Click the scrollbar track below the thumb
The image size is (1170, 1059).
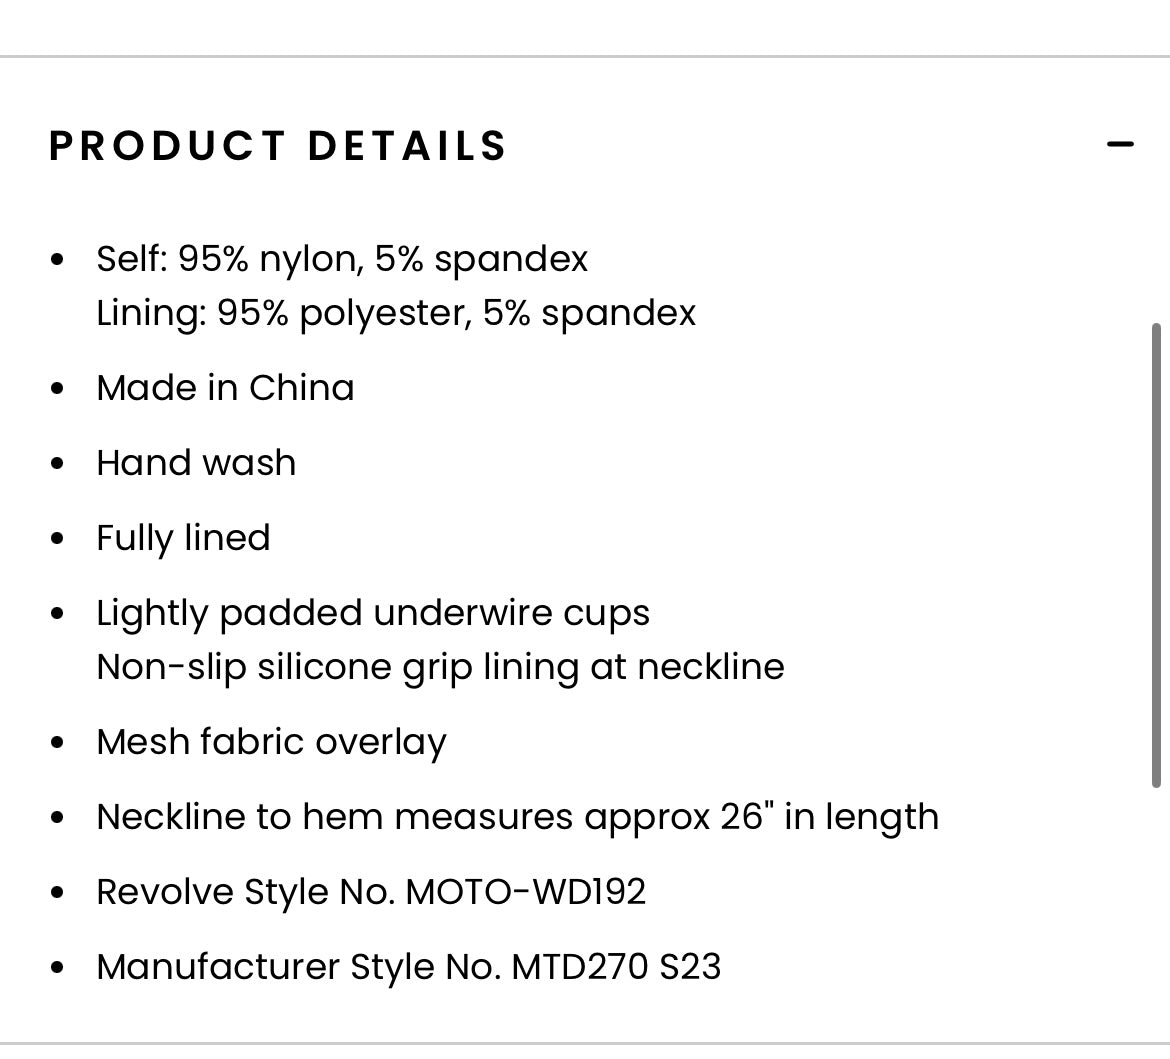tap(1156, 900)
